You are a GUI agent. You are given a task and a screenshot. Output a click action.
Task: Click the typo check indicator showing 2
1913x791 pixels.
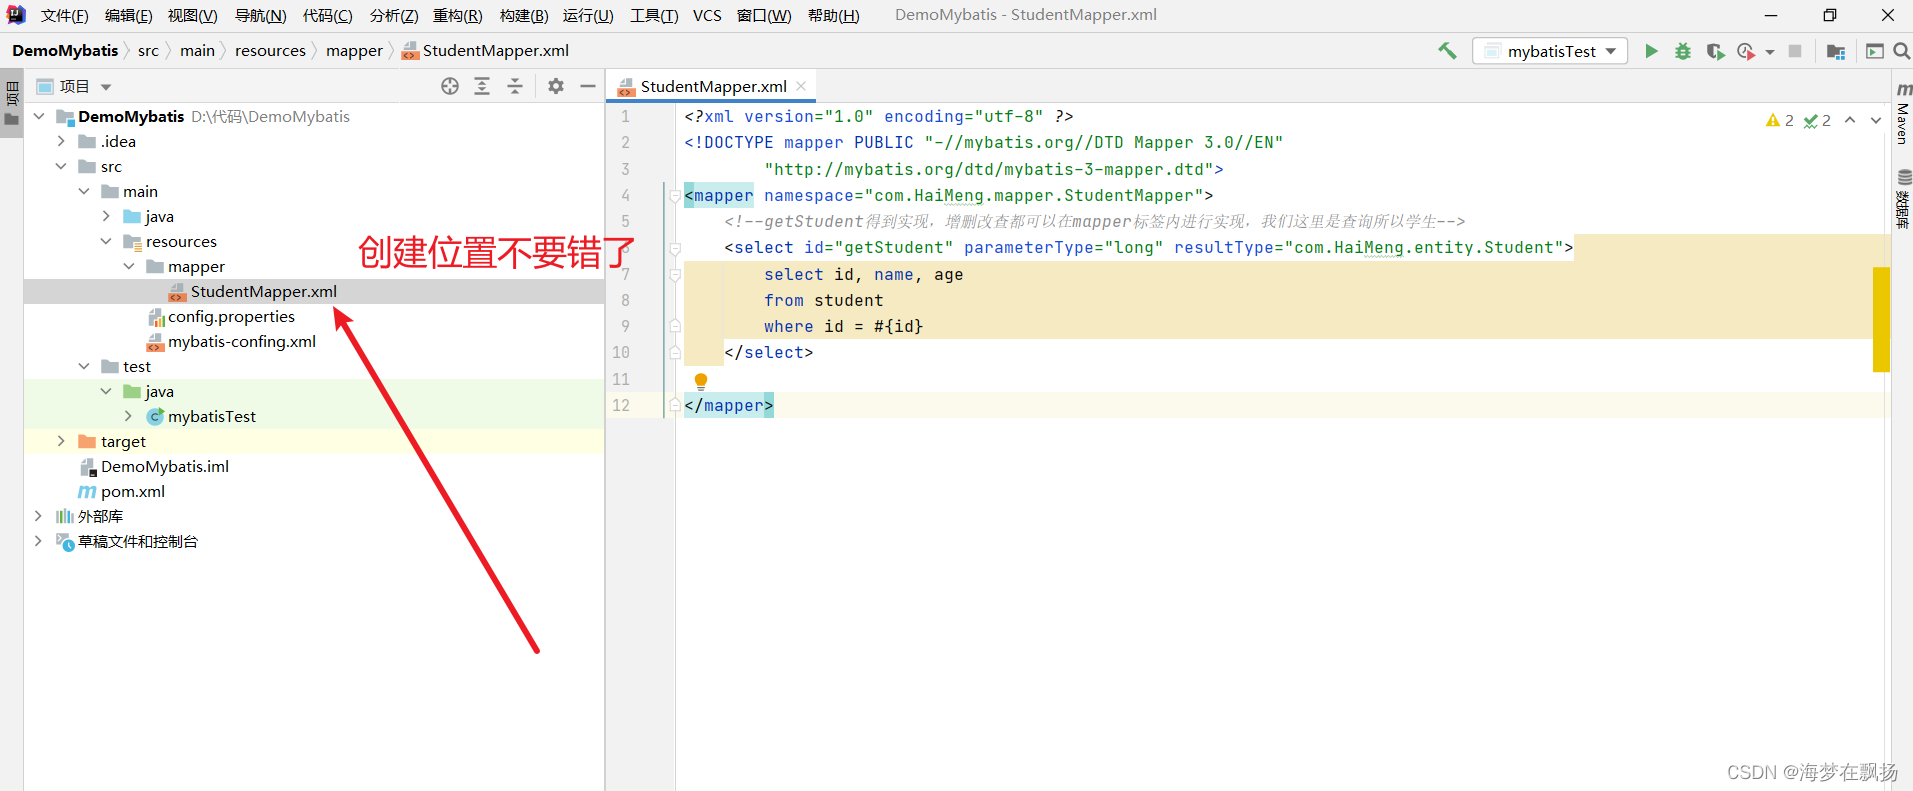(1817, 120)
